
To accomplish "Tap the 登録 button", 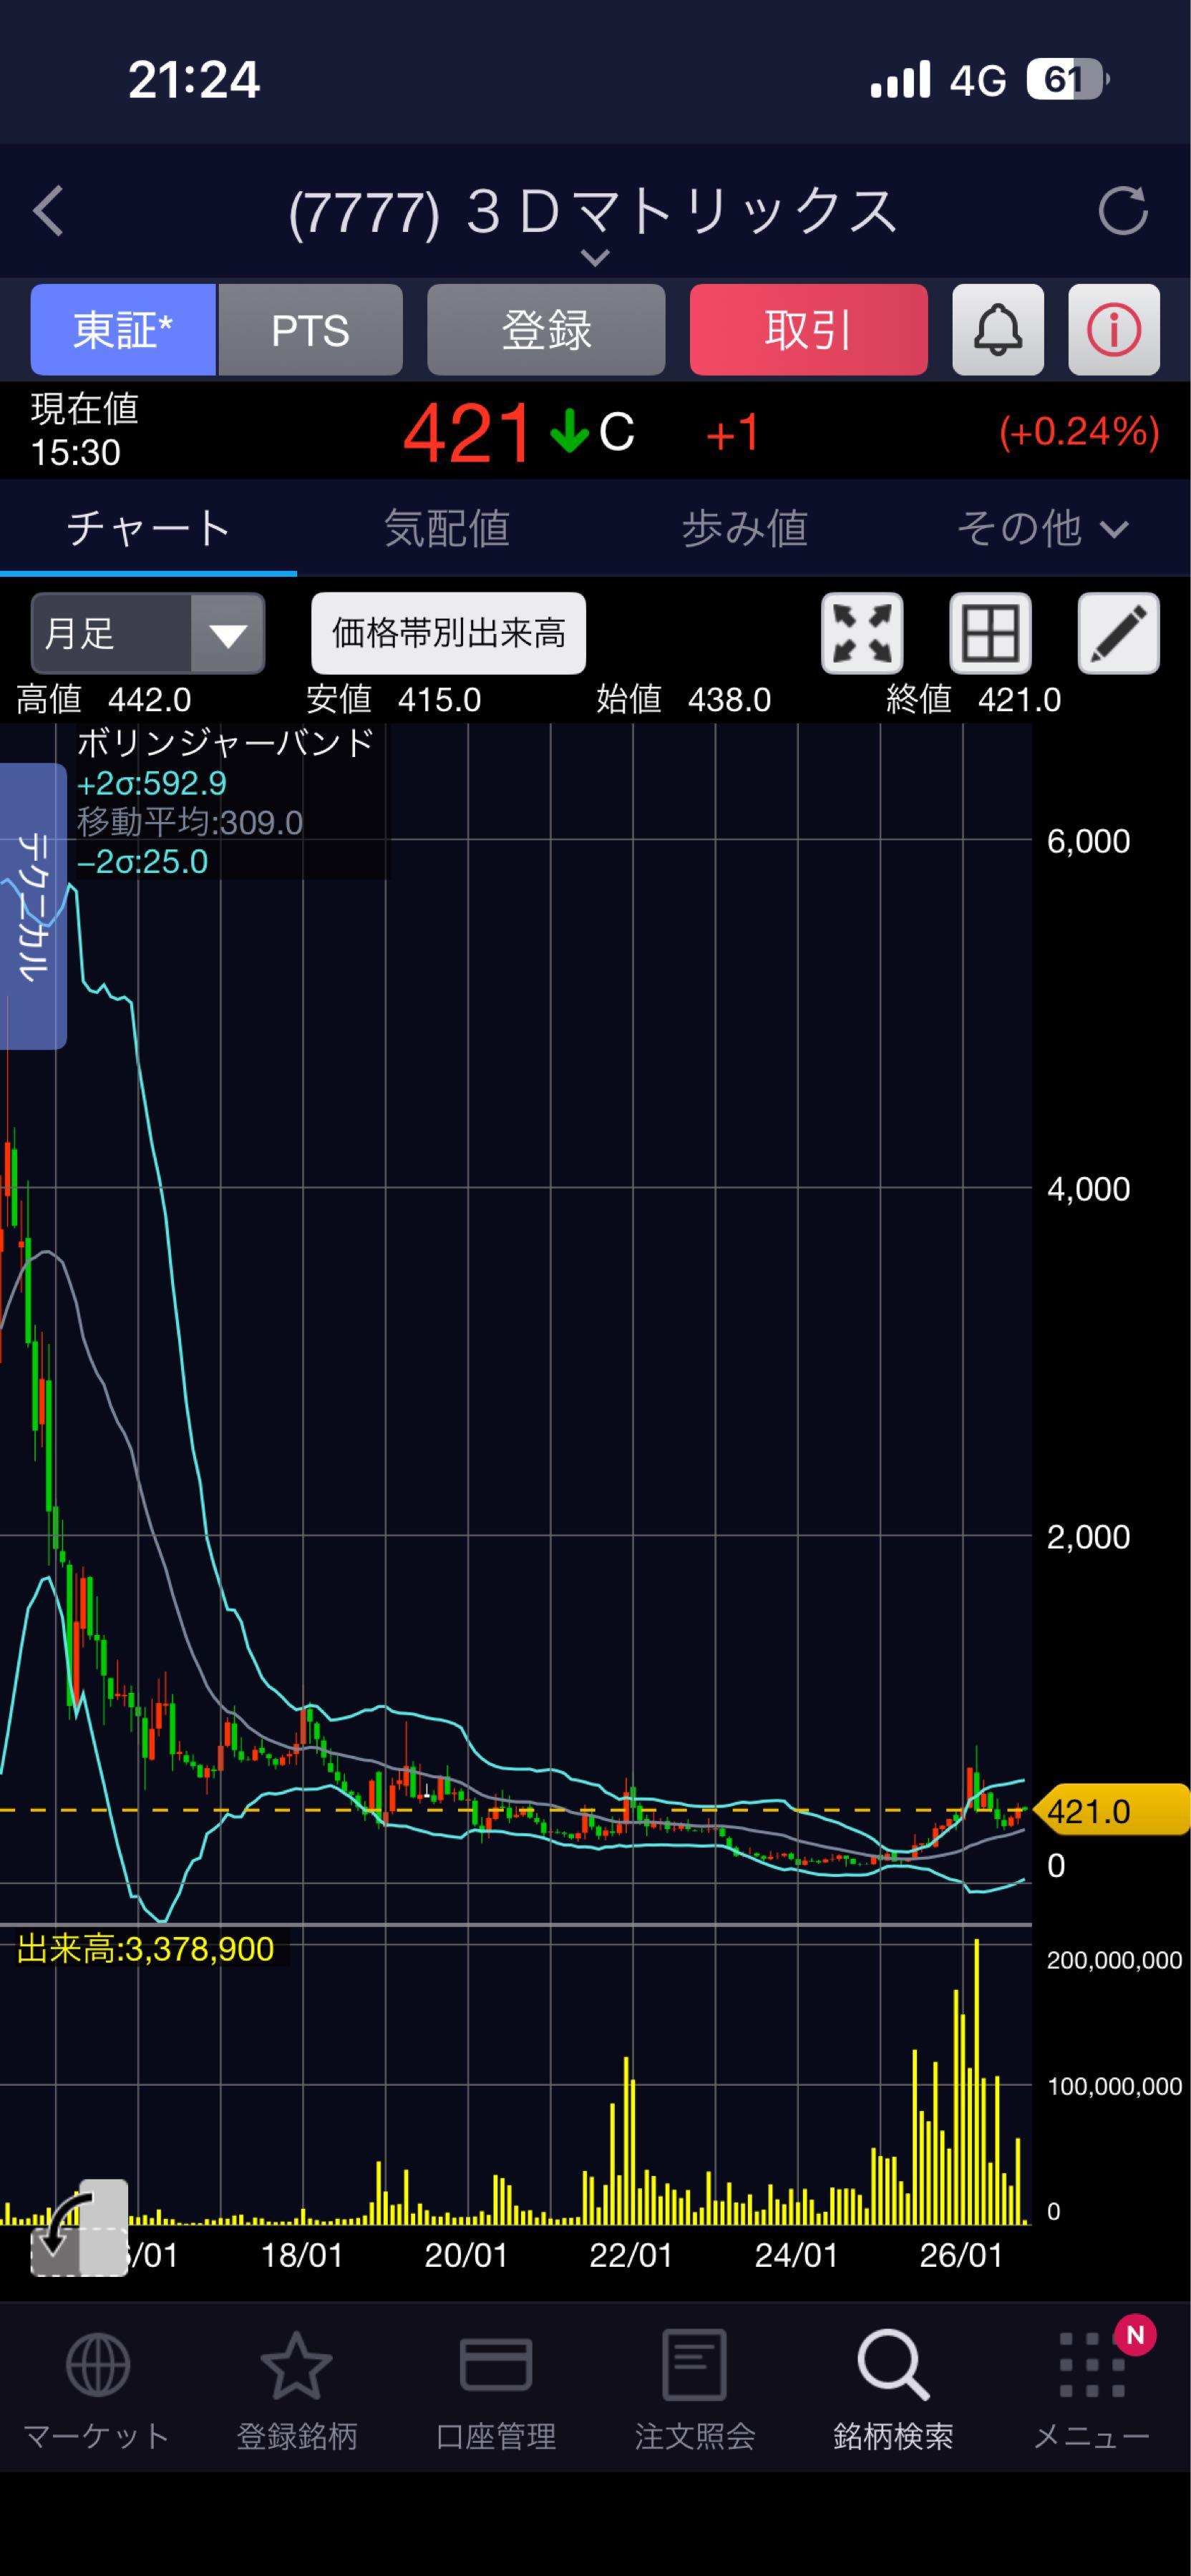I will click(x=546, y=330).
